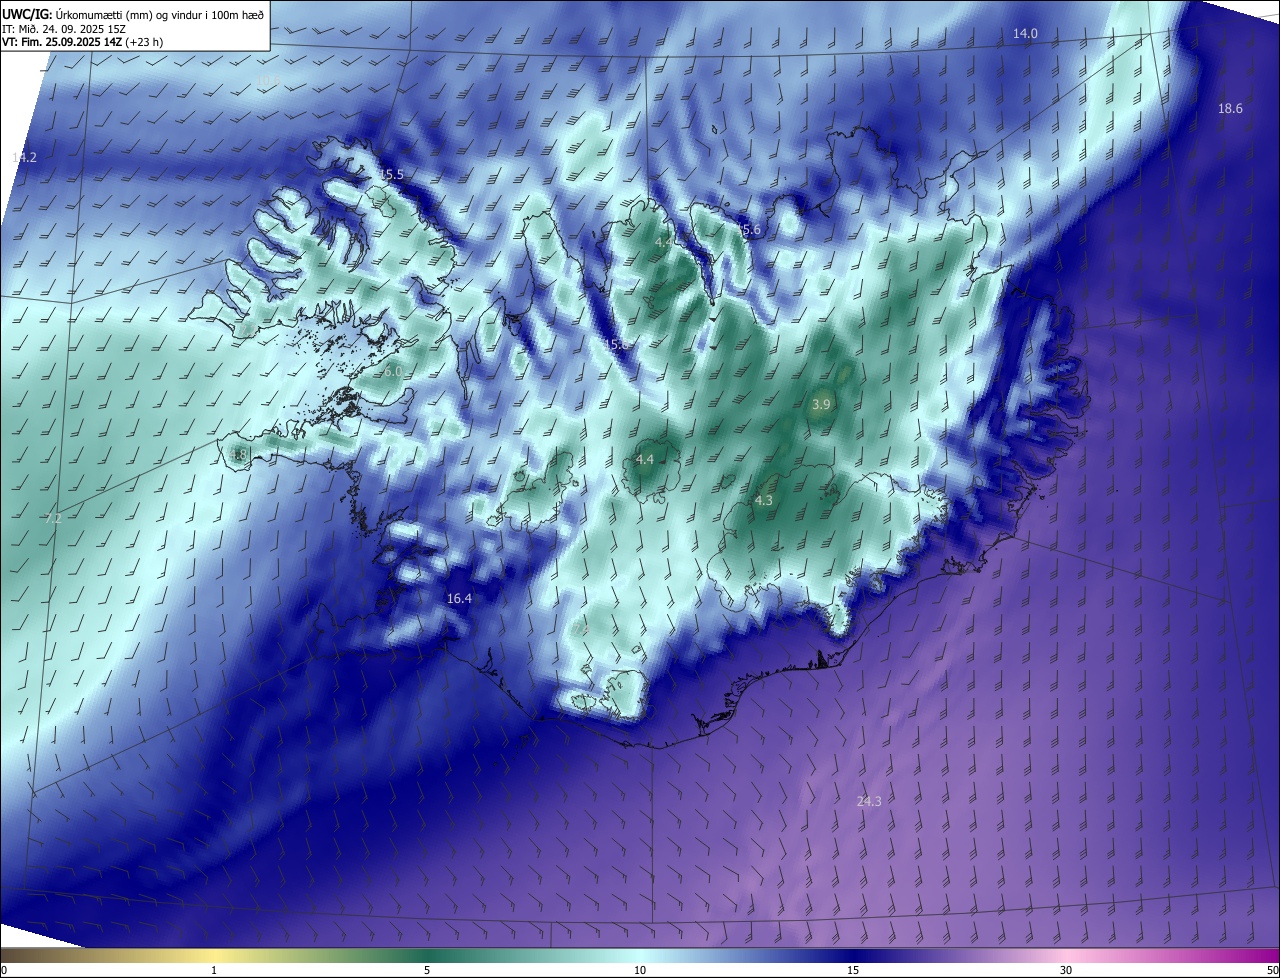Click the 4.3 value on the glacier
Viewport: 1280px width, 978px height.
point(764,501)
